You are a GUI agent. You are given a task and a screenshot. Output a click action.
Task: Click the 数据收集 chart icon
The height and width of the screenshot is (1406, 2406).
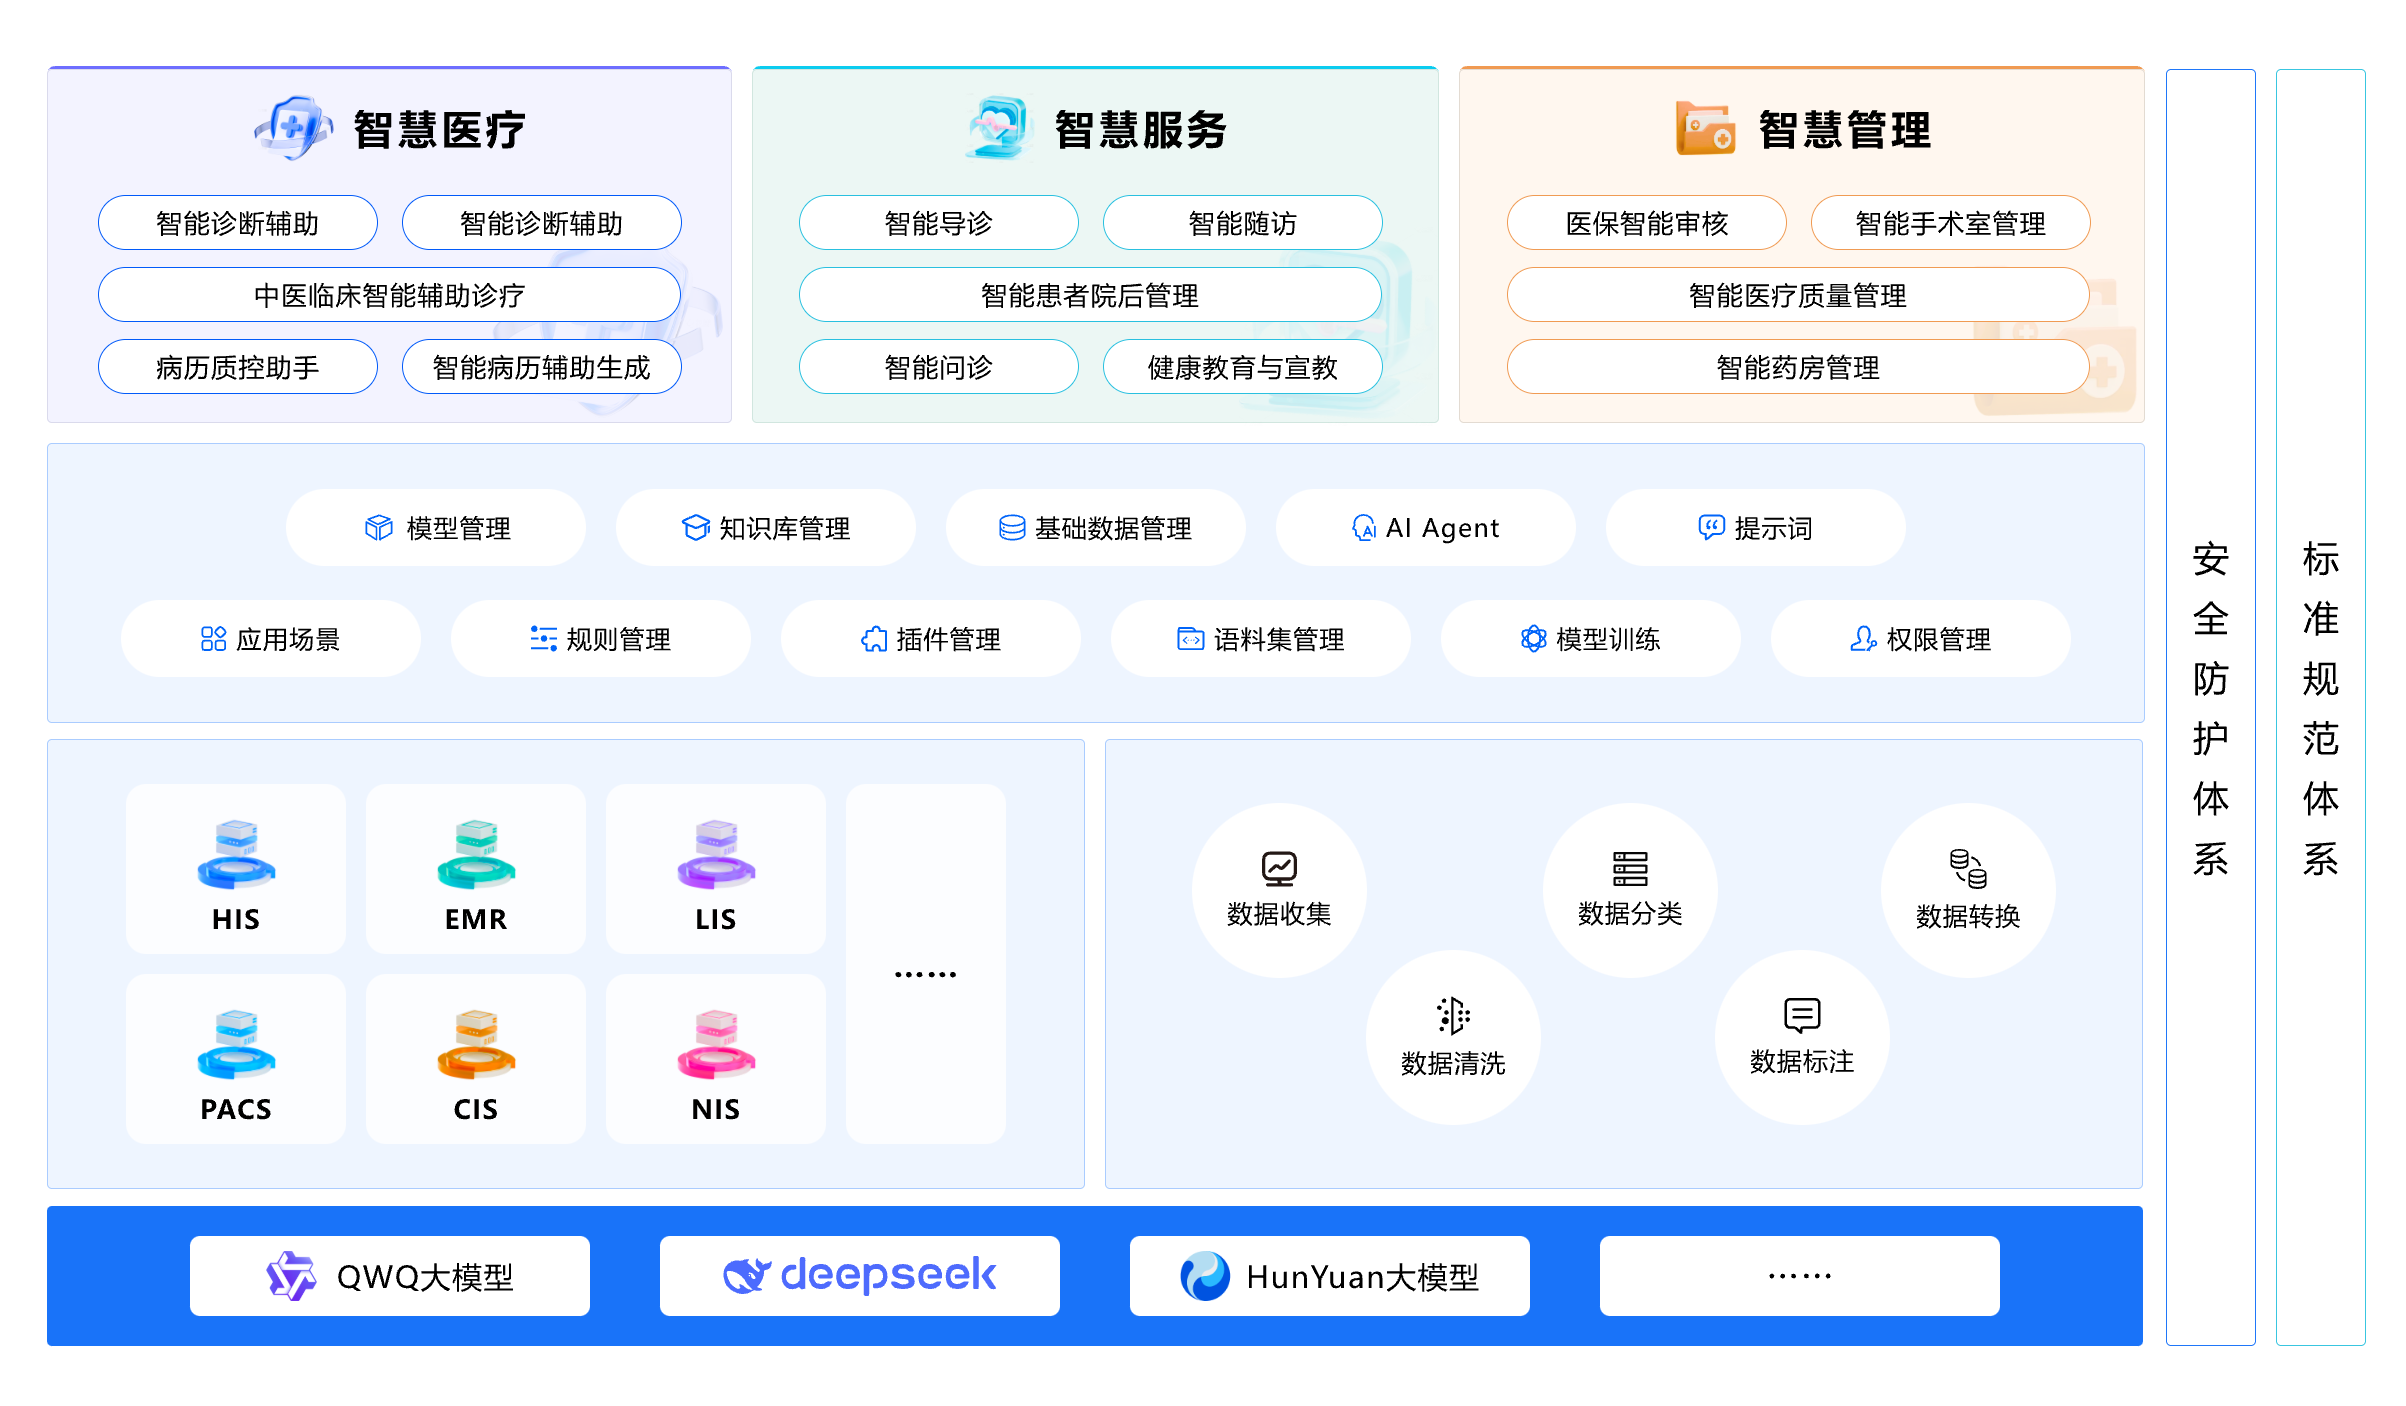[1279, 869]
